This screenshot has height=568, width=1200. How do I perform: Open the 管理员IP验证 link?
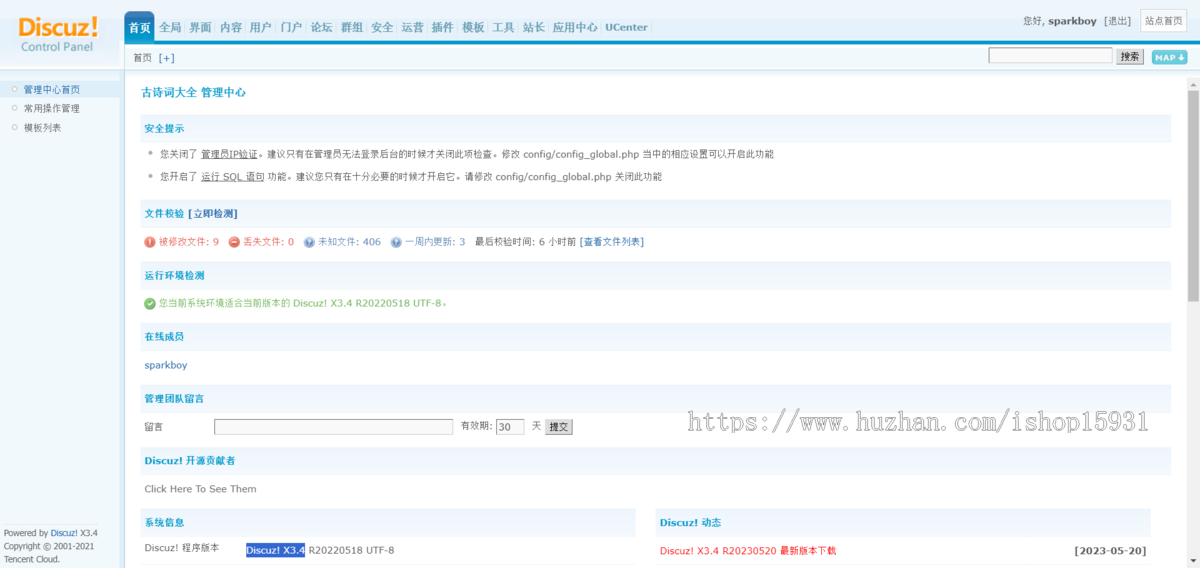(229, 154)
